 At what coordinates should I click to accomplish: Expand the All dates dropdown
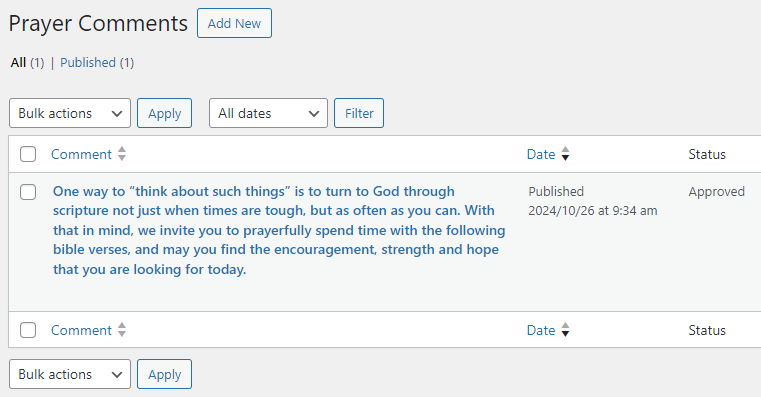click(268, 113)
